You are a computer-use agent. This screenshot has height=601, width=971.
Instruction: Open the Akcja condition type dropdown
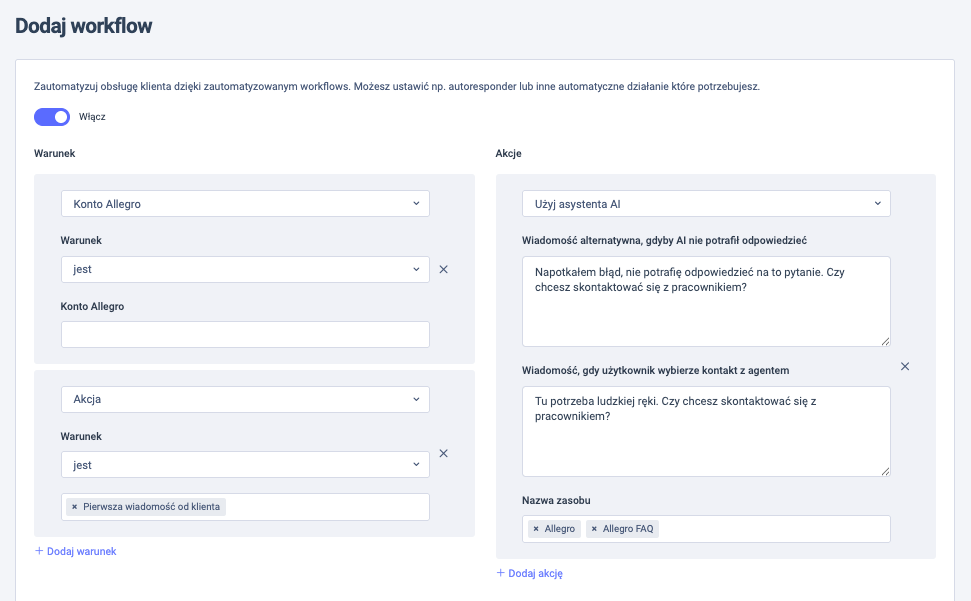click(x=245, y=399)
